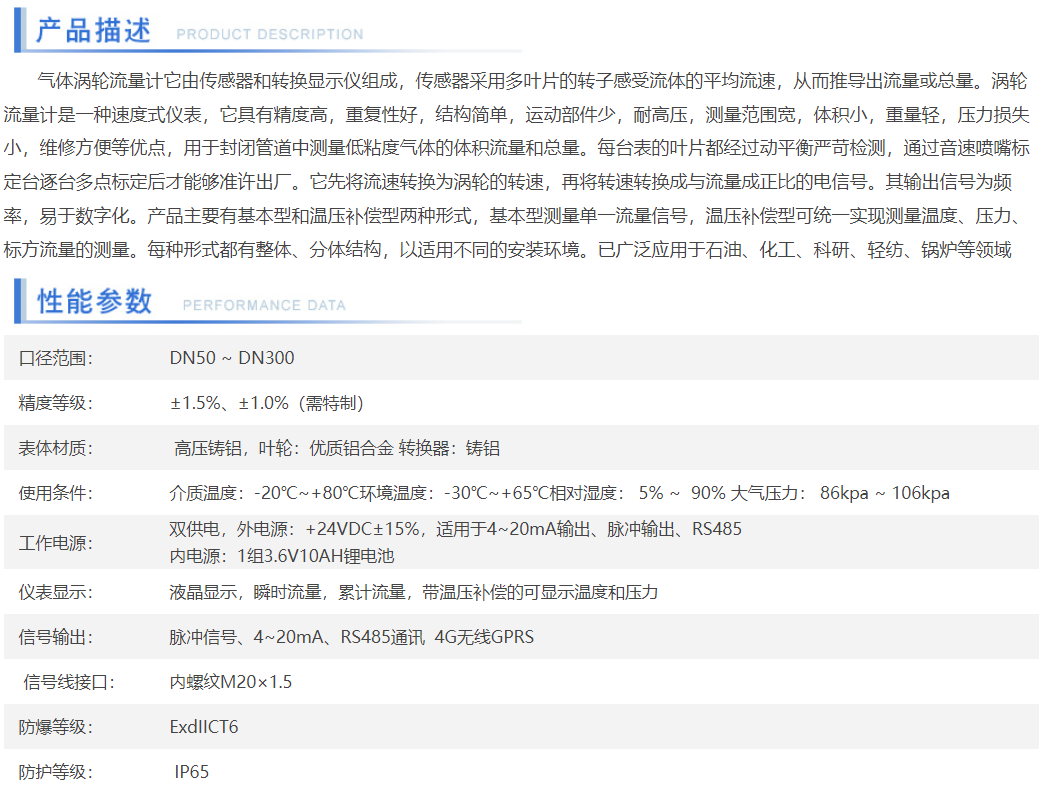Click the IP65 protection rating value
This screenshot has height=800, width=1040.
click(x=192, y=772)
